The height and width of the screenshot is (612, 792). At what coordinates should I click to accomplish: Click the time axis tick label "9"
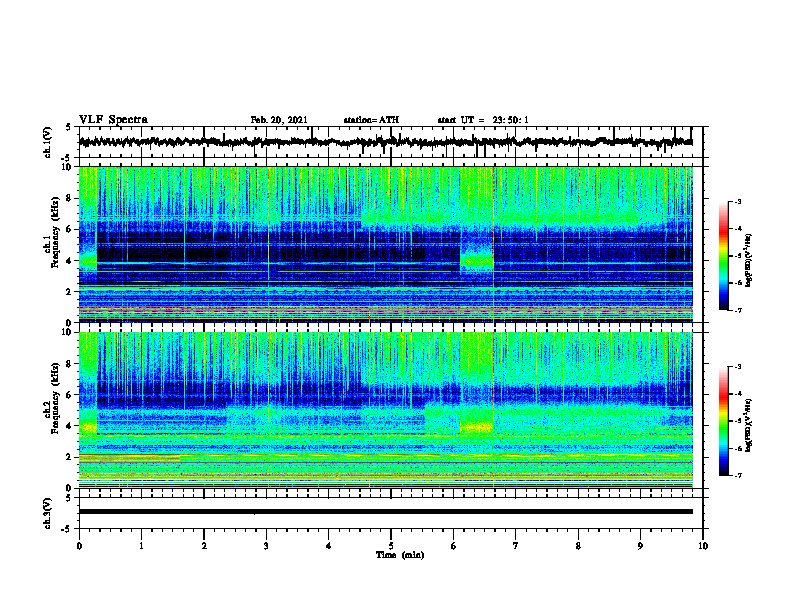point(640,546)
